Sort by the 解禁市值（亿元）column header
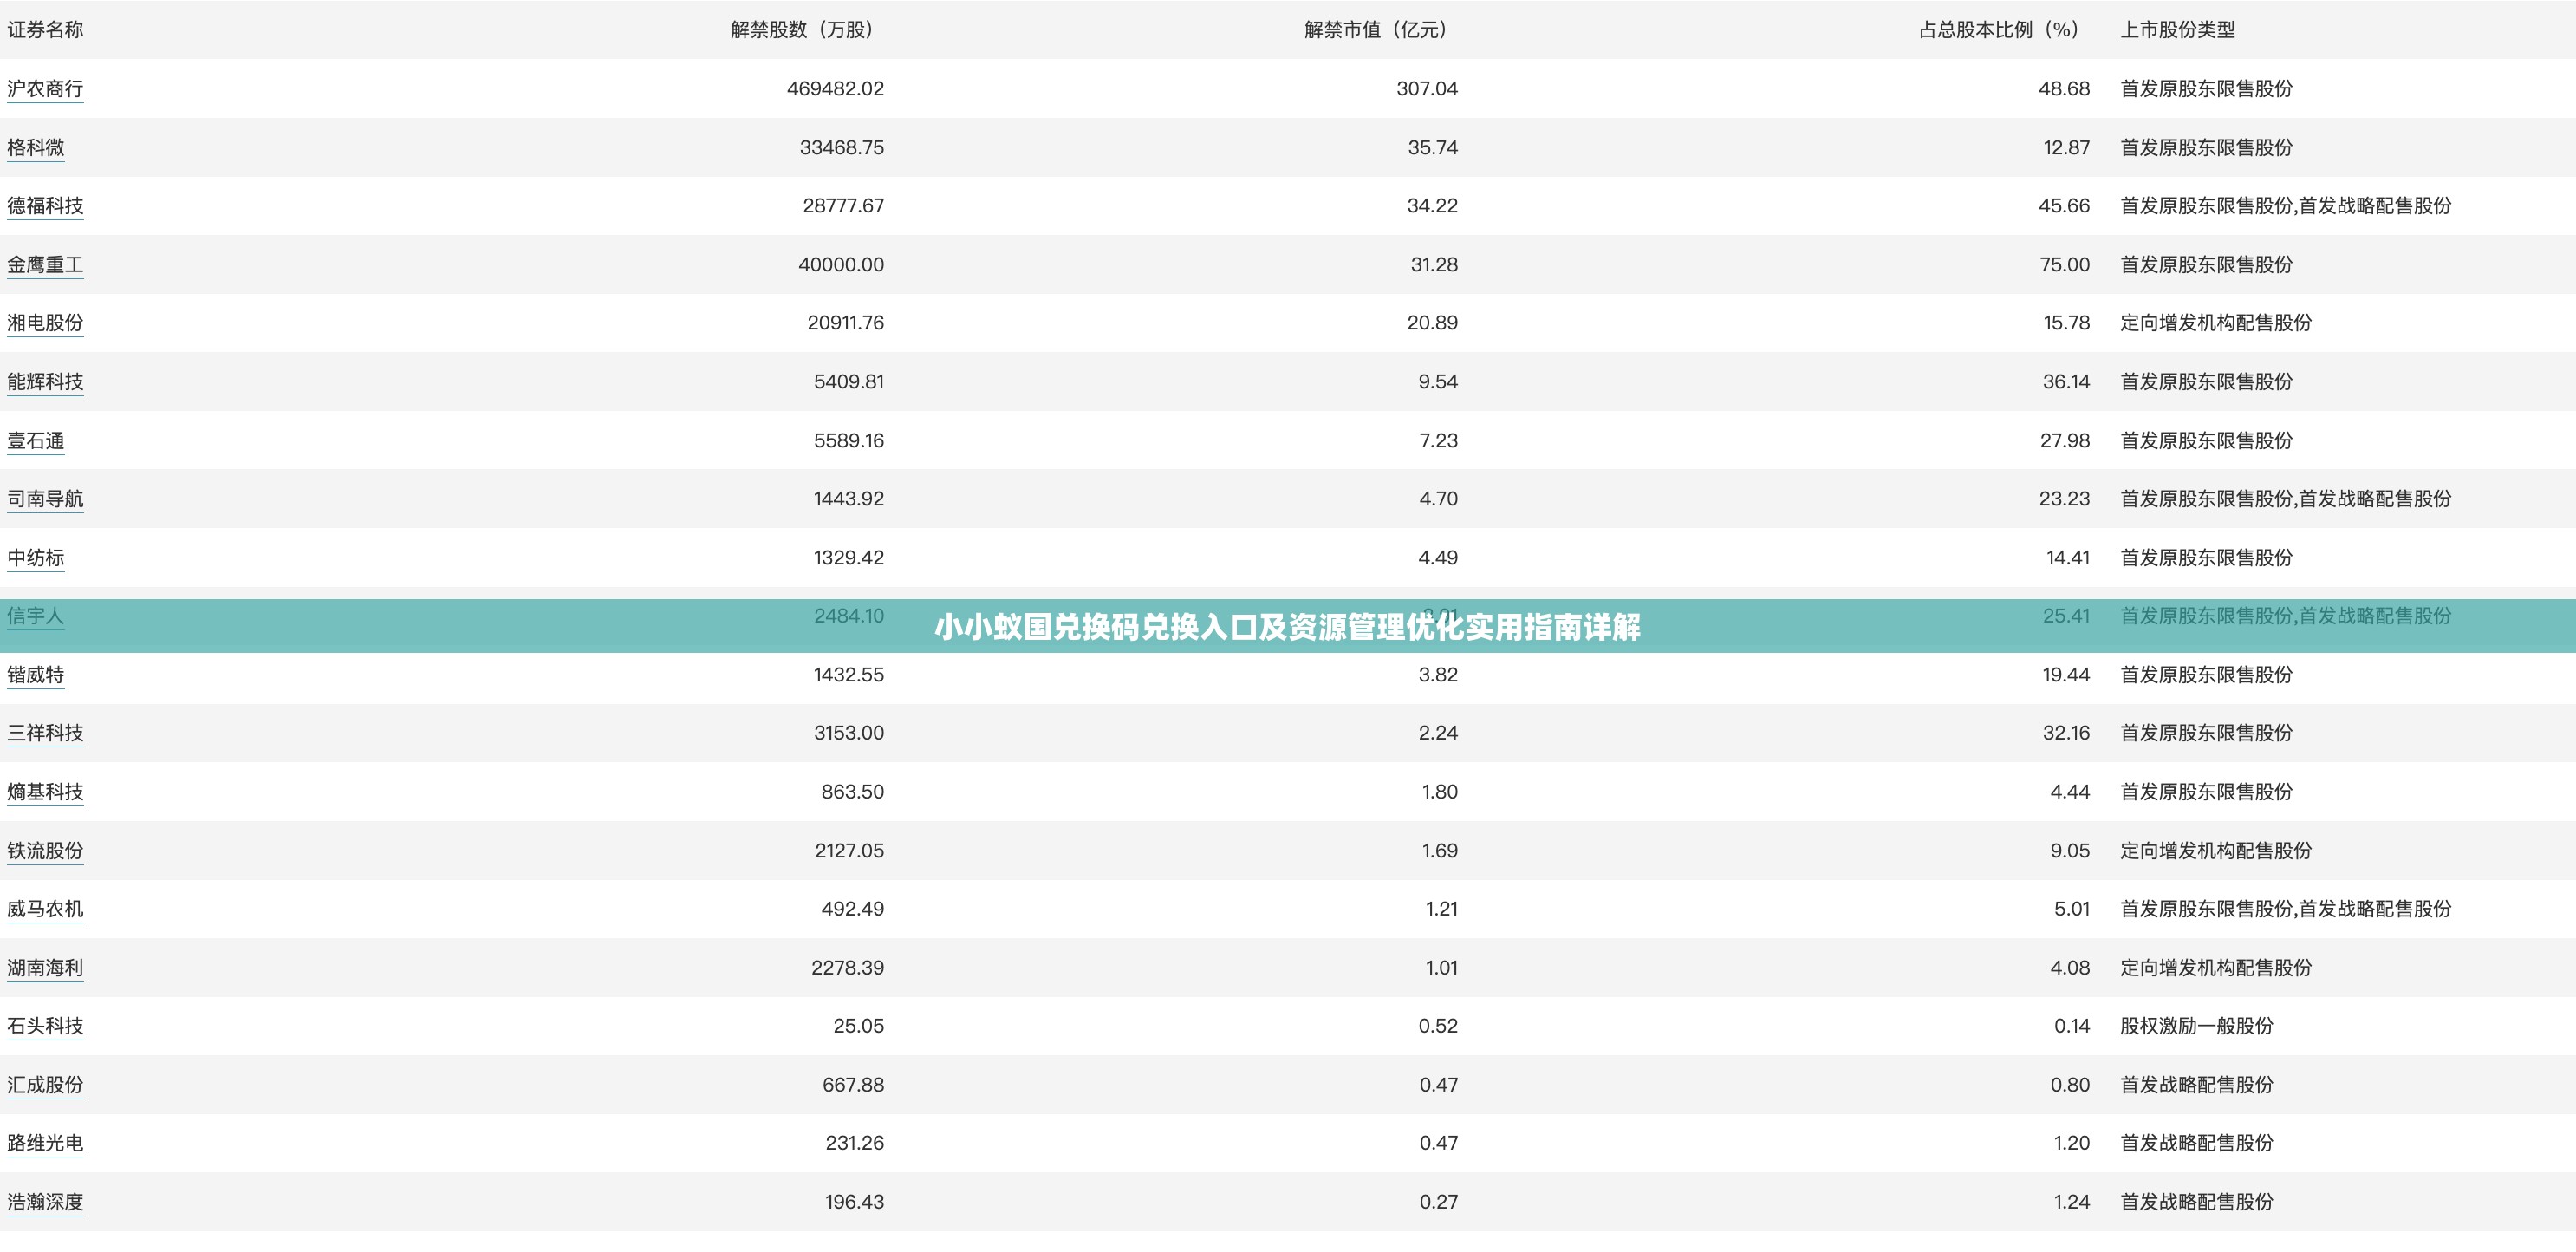 1375,29
